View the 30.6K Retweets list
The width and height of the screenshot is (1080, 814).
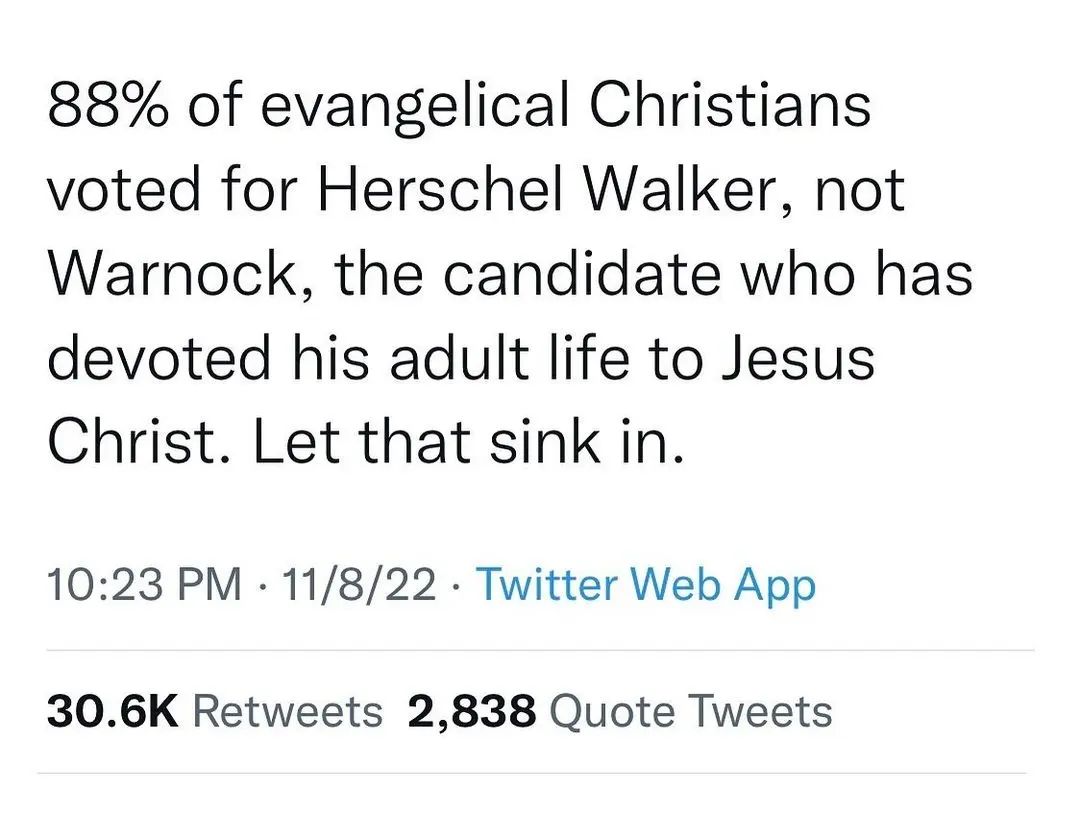point(214,712)
